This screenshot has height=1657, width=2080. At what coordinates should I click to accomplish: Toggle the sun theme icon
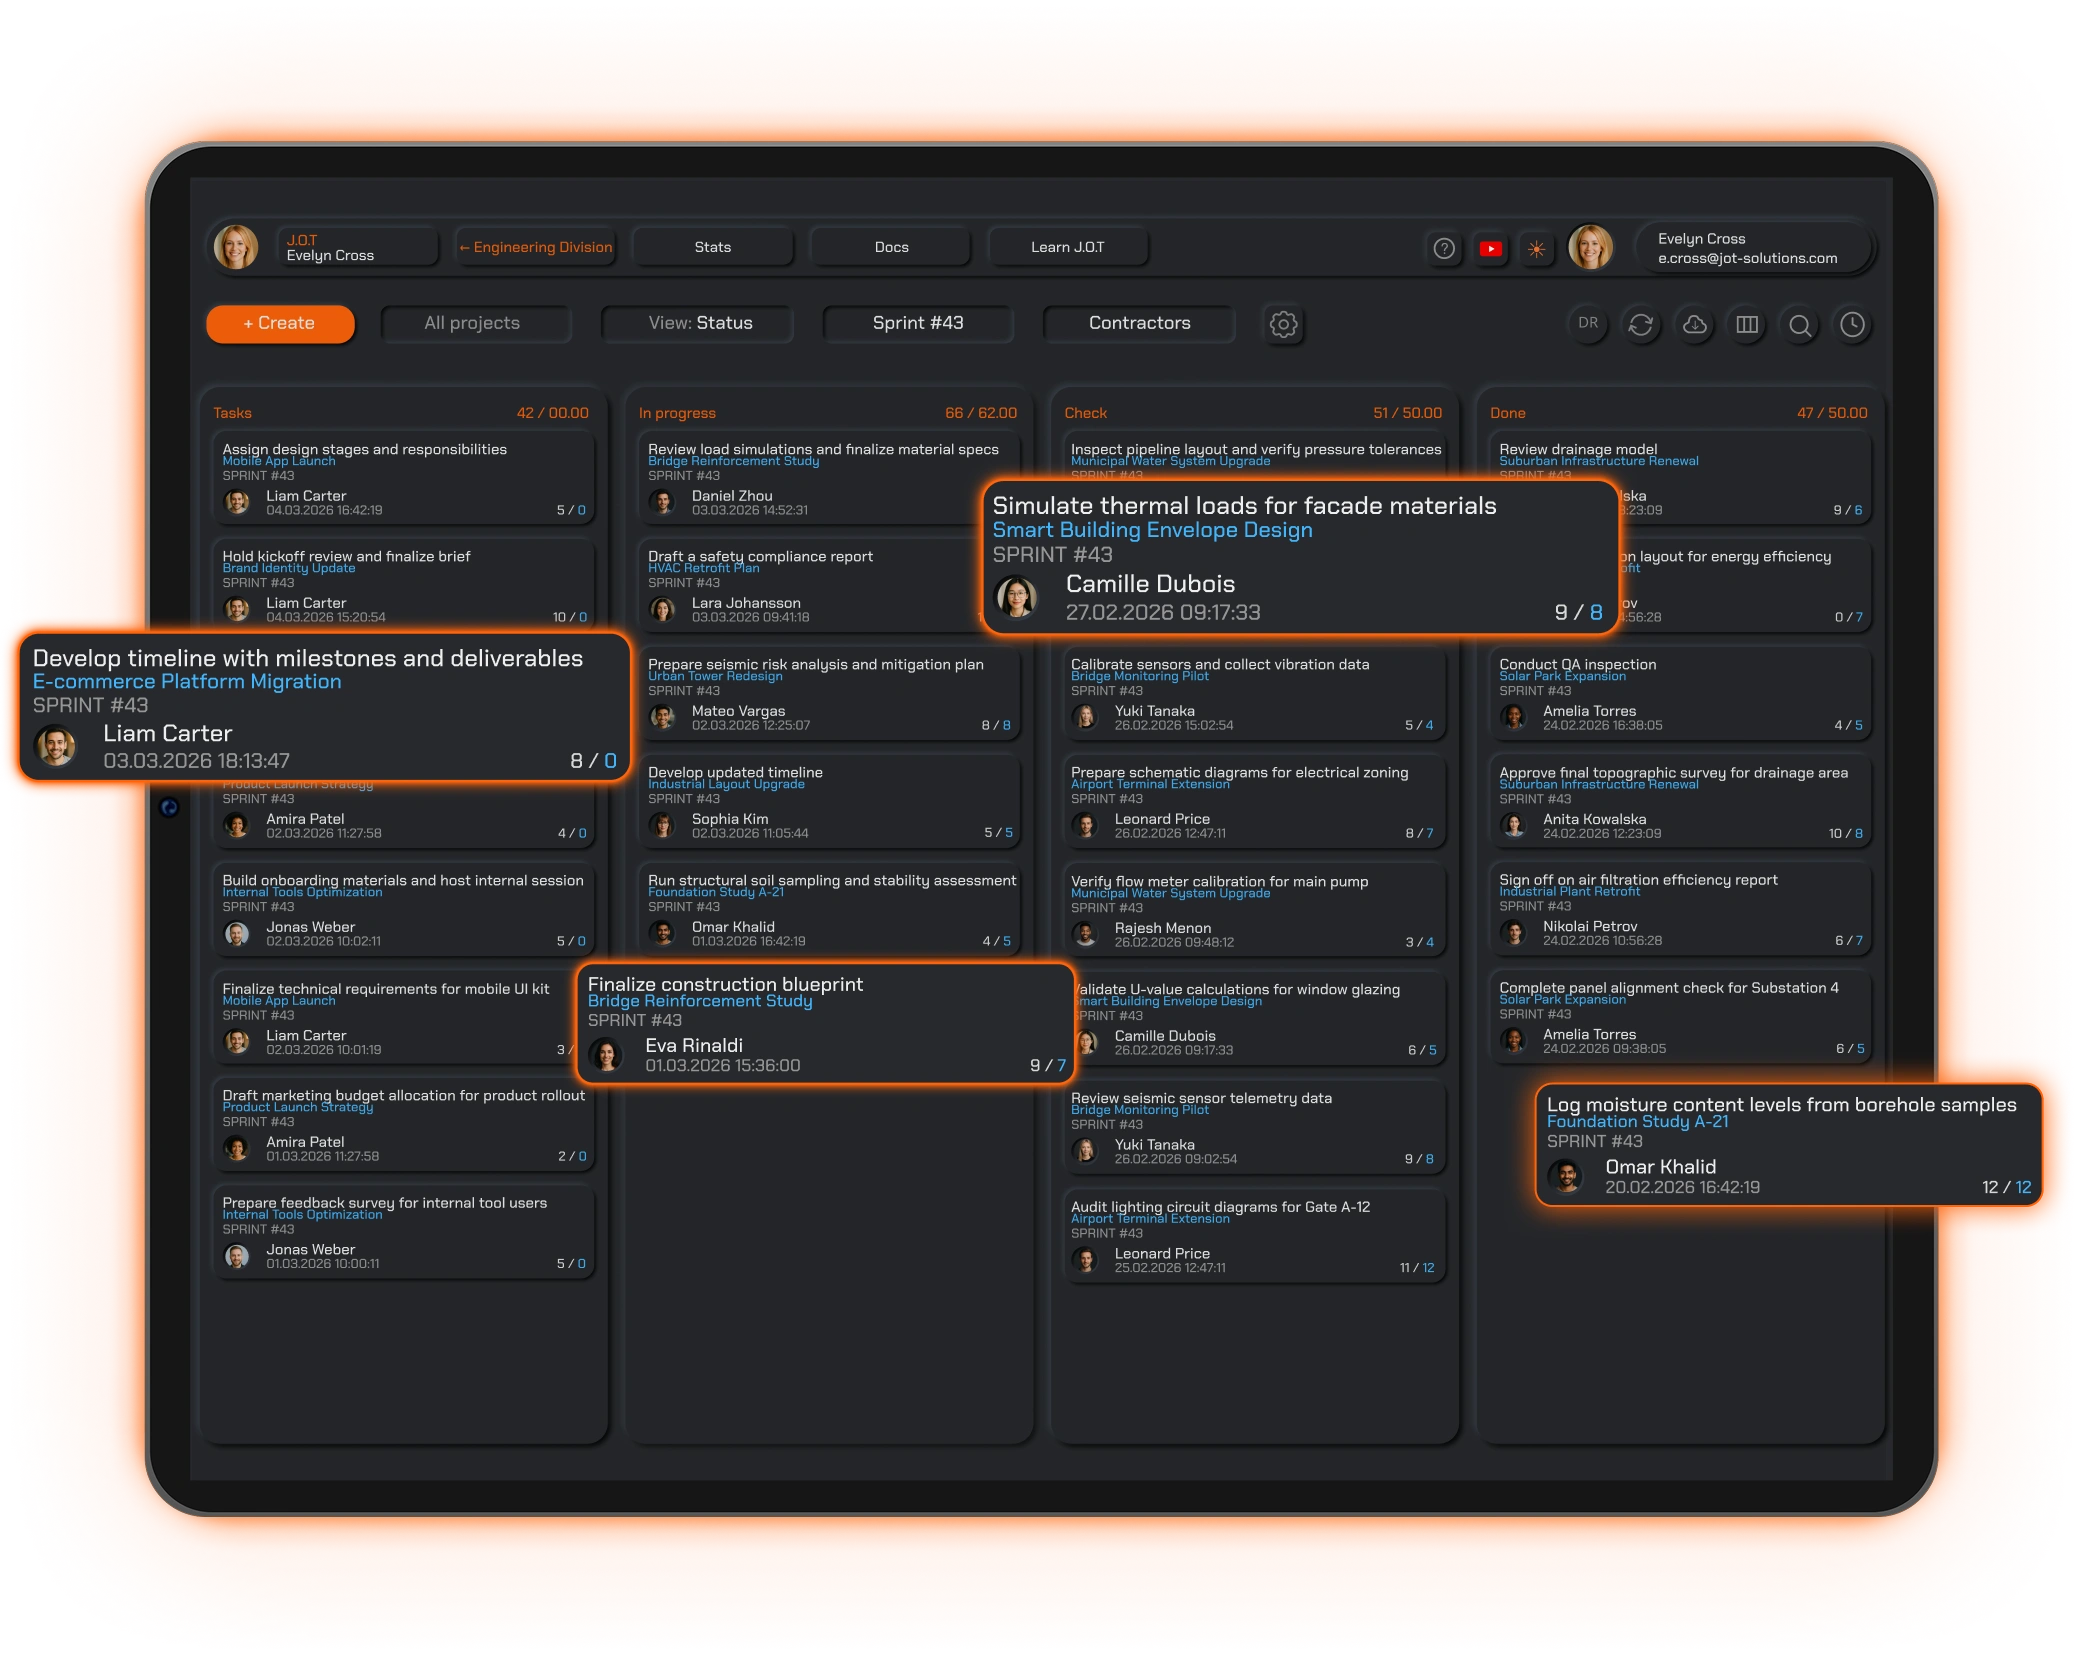tap(1536, 248)
